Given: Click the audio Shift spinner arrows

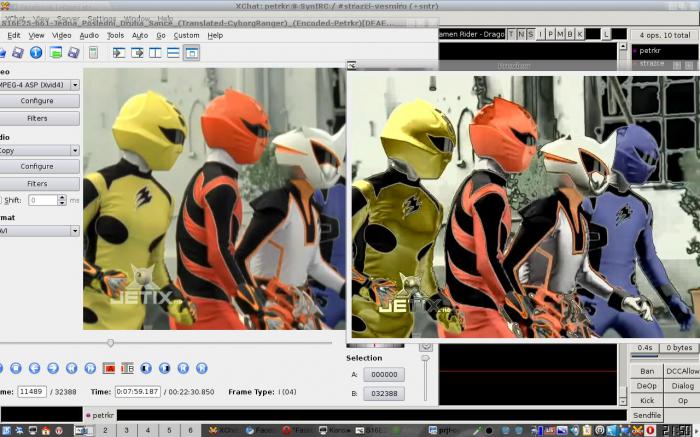Looking at the screenshot, I should (x=62, y=200).
